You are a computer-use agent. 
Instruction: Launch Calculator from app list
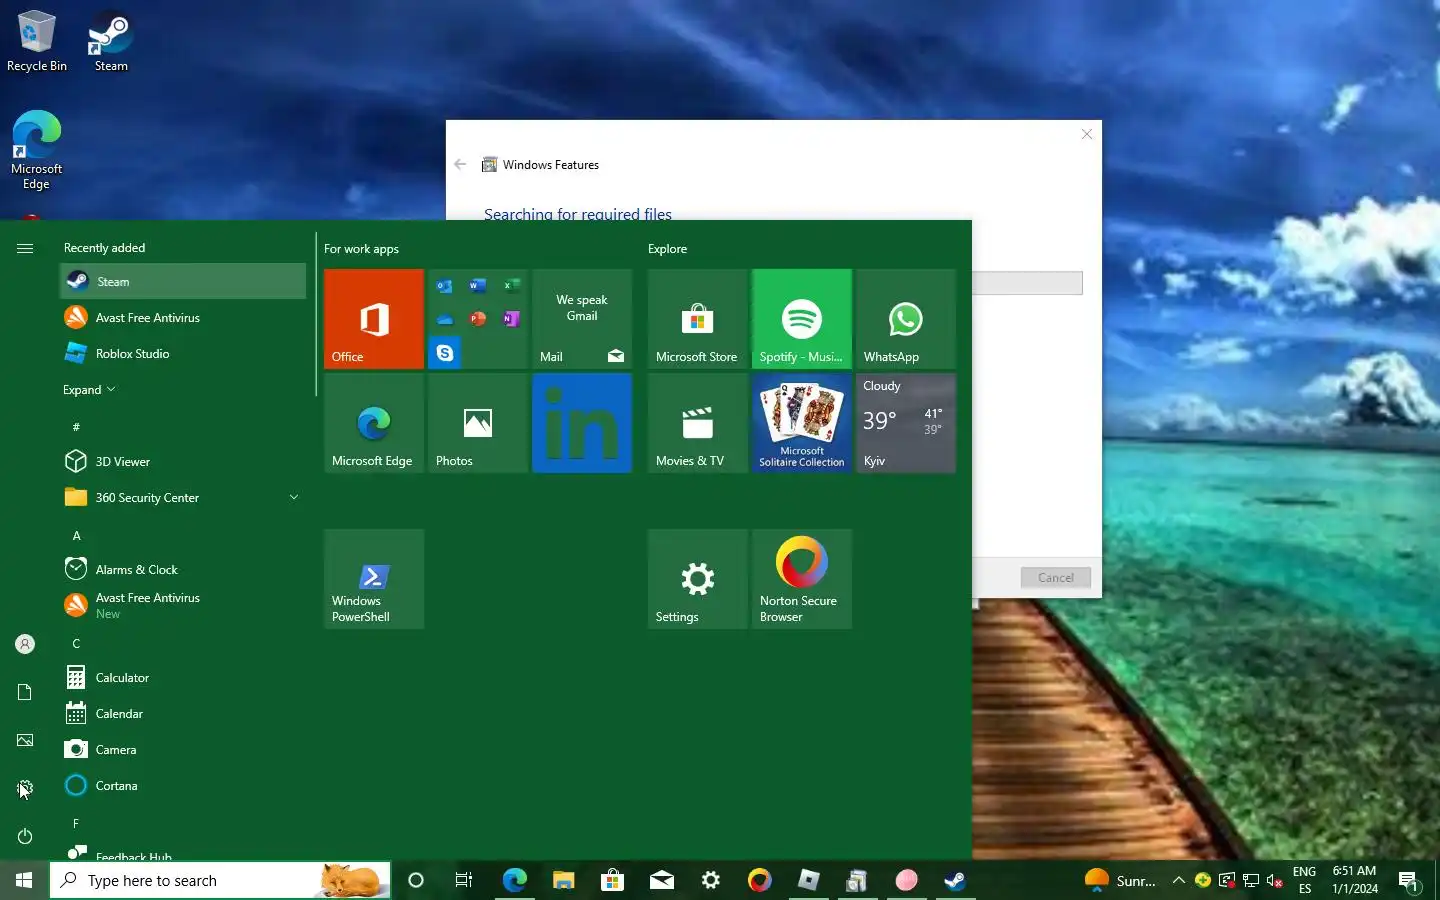click(x=183, y=677)
